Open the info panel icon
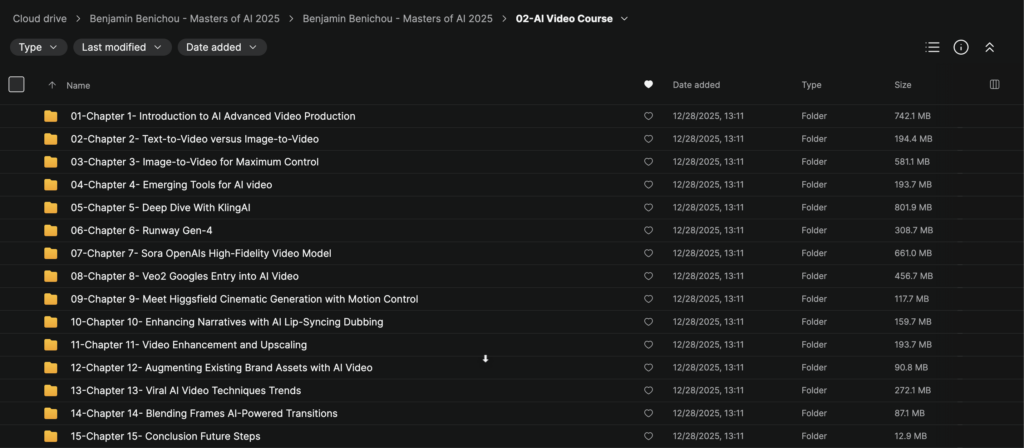The image size is (1024, 448). tap(961, 47)
